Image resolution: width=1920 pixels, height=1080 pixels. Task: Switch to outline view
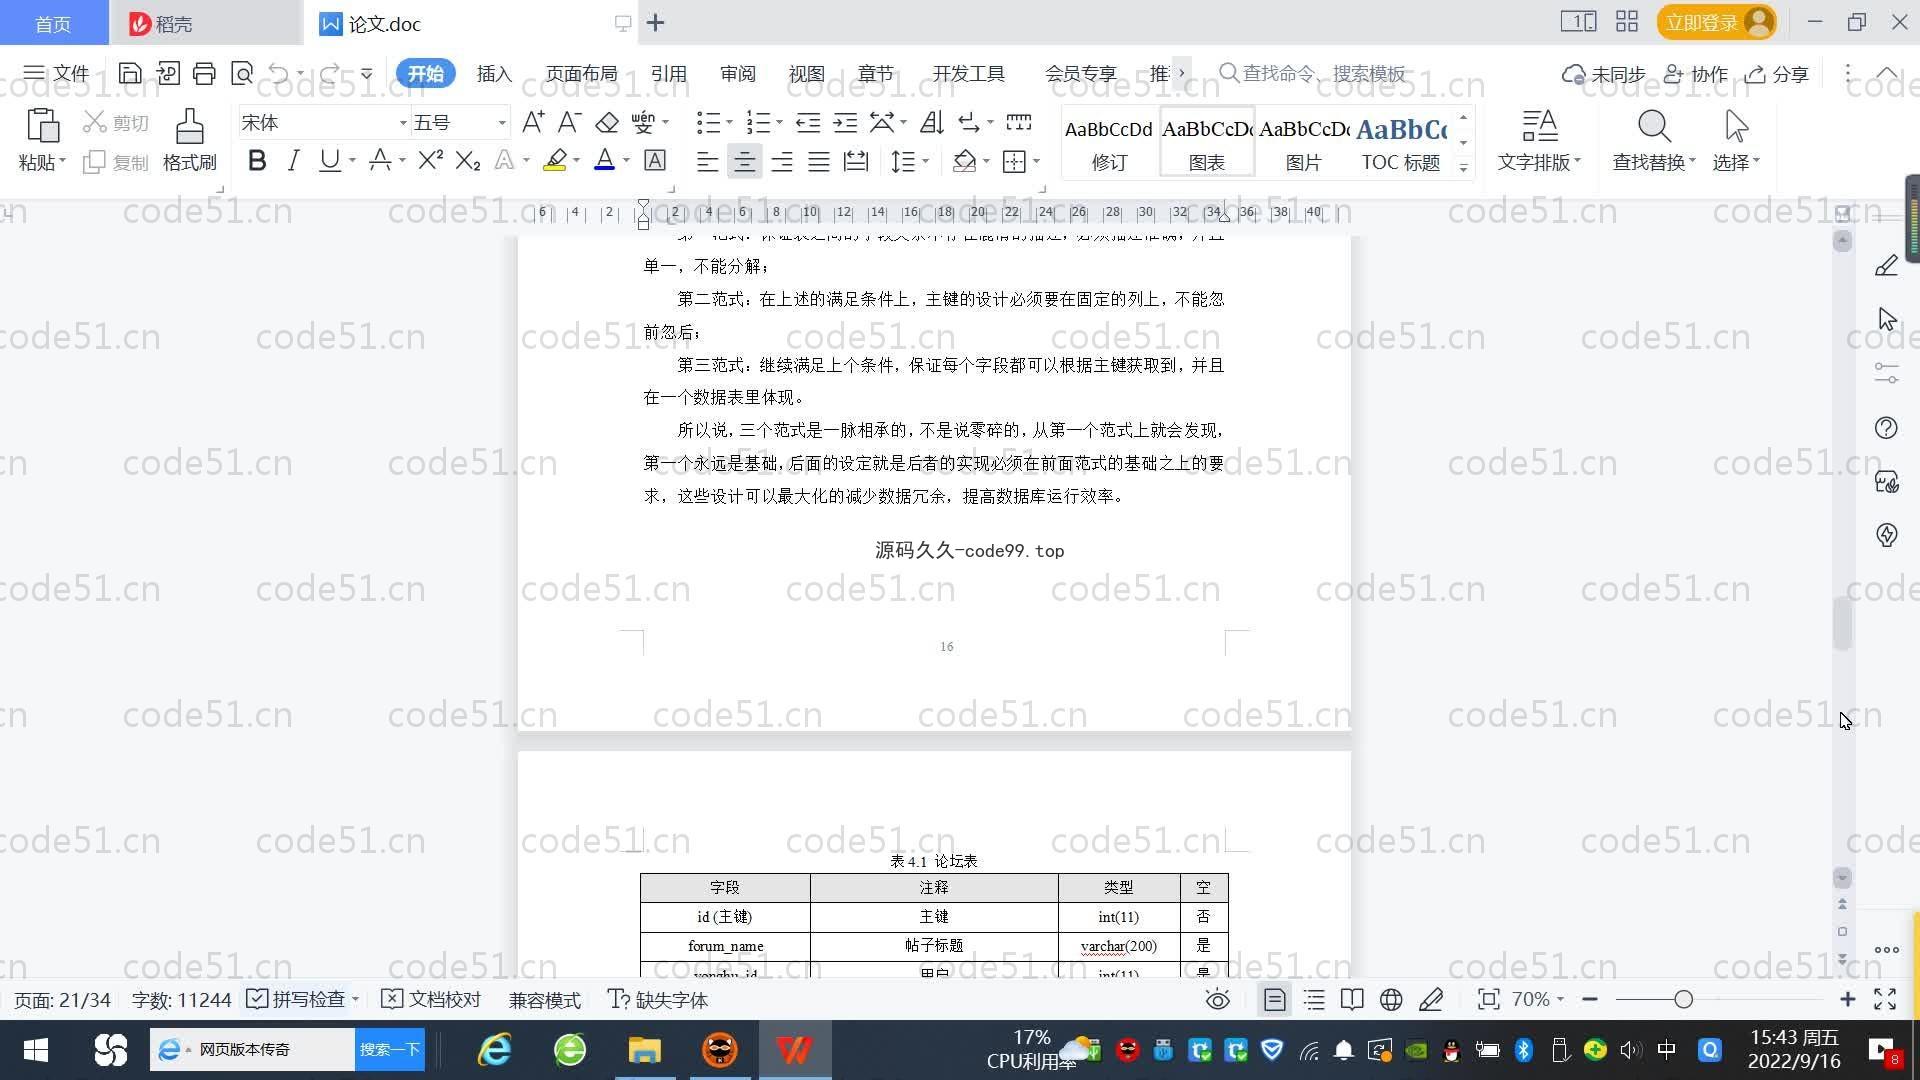pos(1314,999)
